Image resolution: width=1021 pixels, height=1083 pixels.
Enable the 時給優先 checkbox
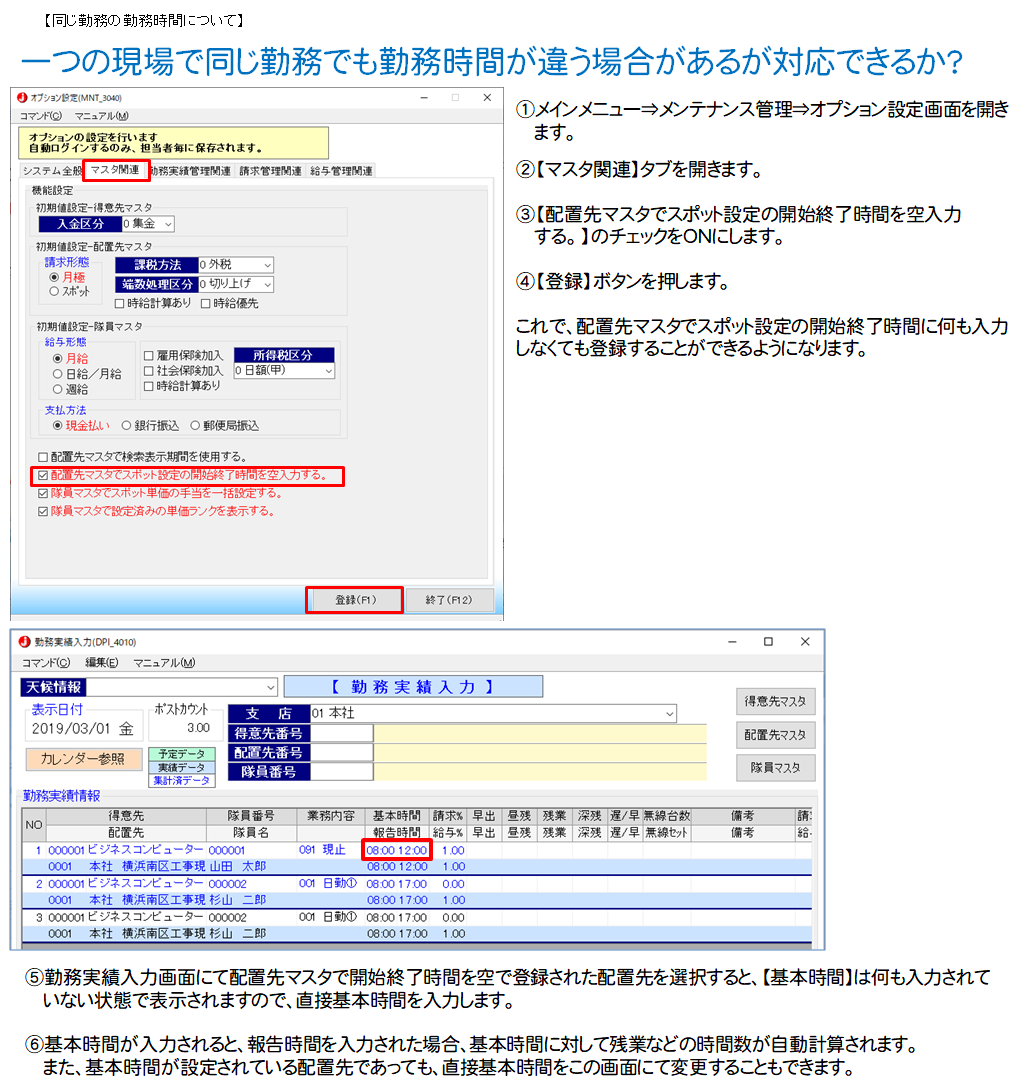pyautogui.click(x=206, y=304)
